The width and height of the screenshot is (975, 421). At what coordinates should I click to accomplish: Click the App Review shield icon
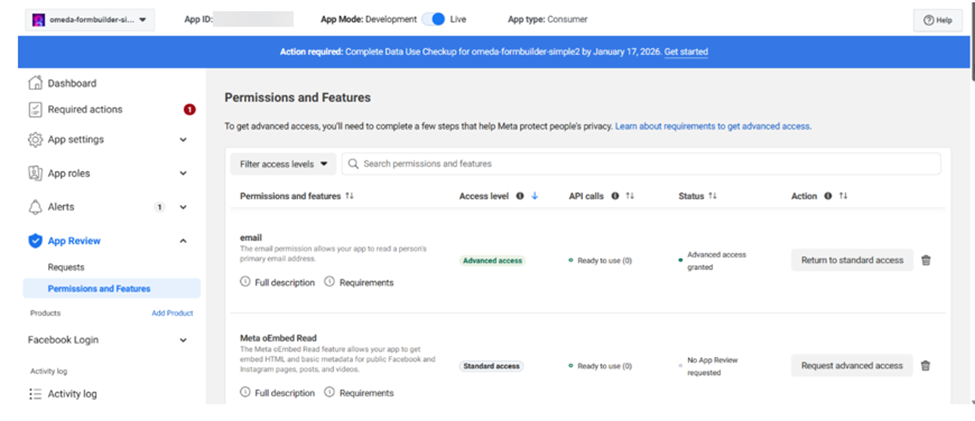pyautogui.click(x=36, y=241)
